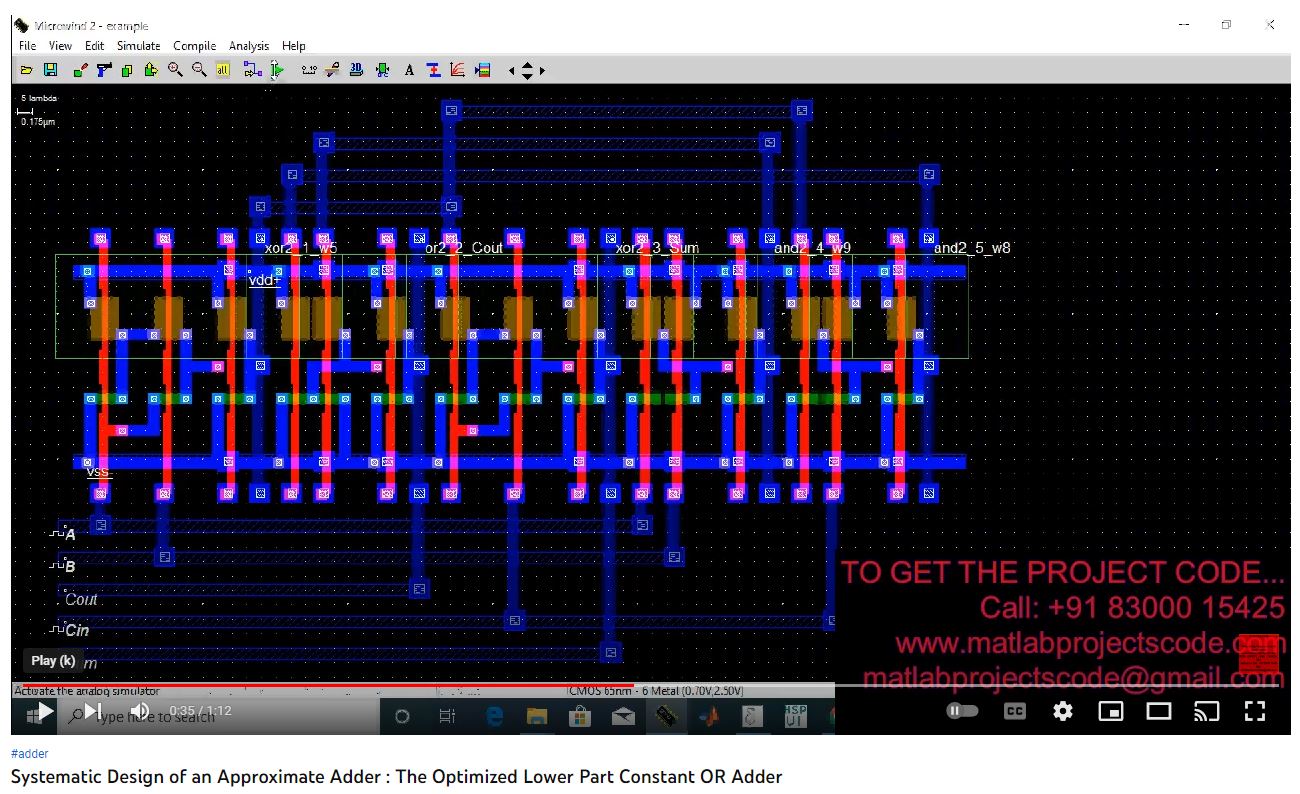Select the Zoom In magnifier tool
This screenshot has height=794, width=1300.
tap(175, 70)
